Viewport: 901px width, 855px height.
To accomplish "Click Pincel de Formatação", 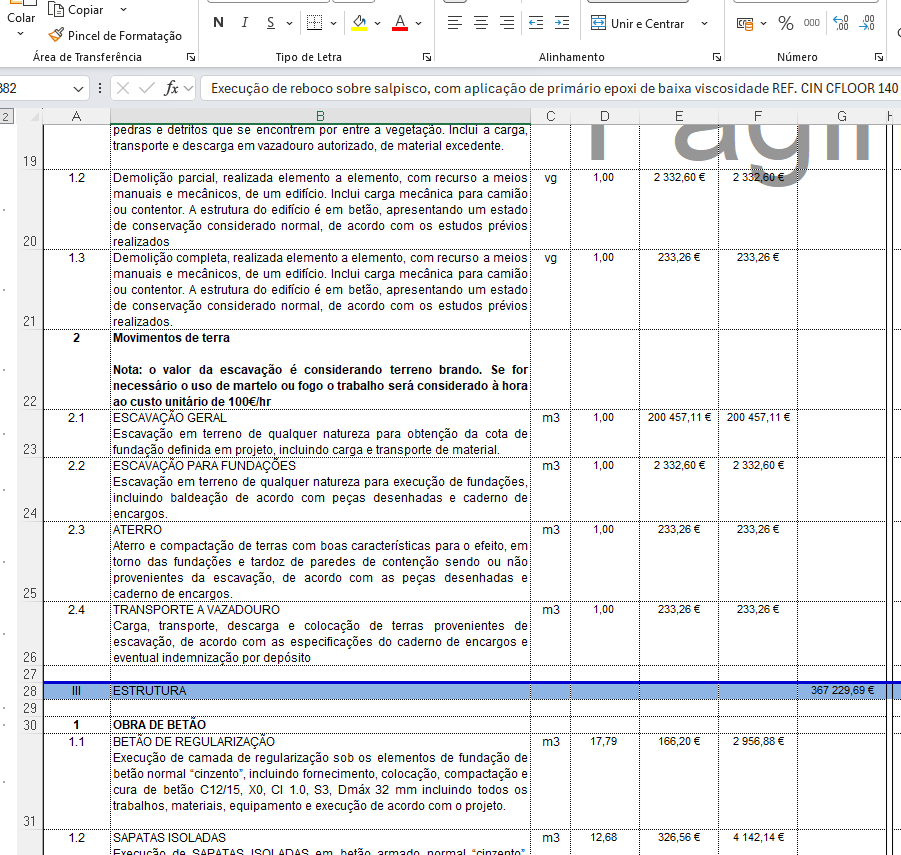I will (x=115, y=36).
